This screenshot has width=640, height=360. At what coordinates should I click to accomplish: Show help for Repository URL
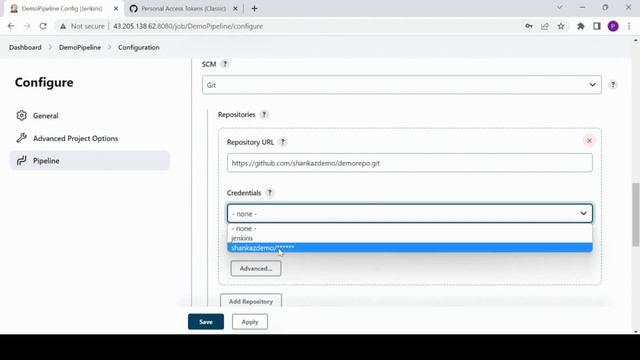point(282,142)
